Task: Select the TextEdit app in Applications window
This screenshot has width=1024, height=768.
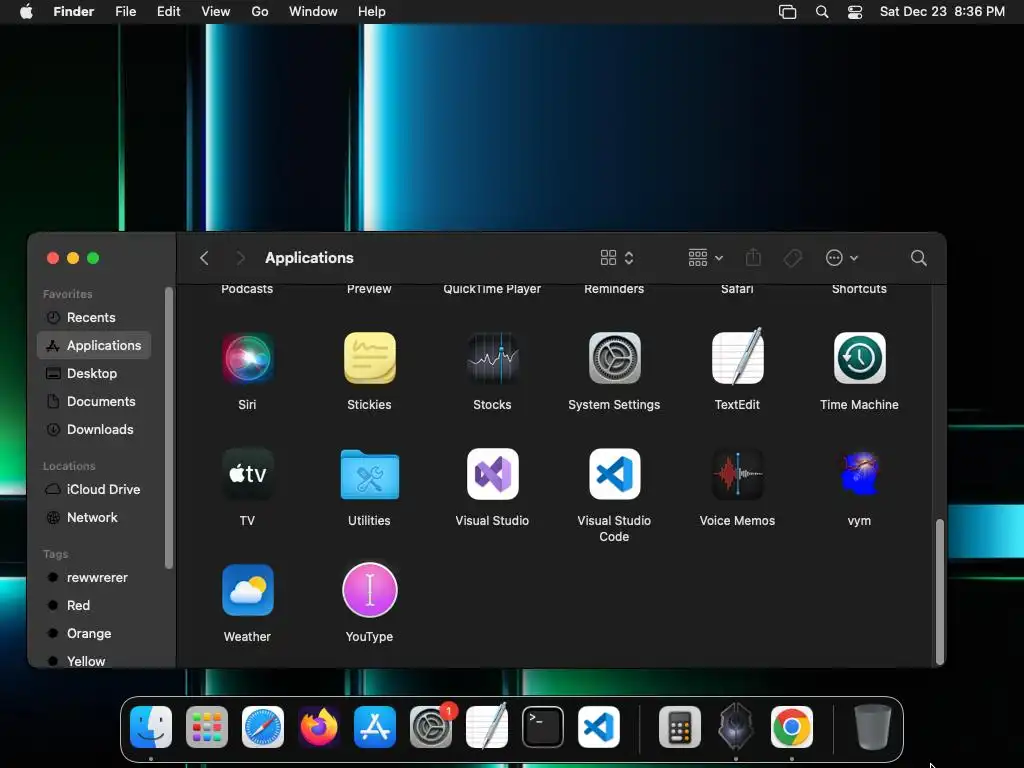Action: coord(737,357)
